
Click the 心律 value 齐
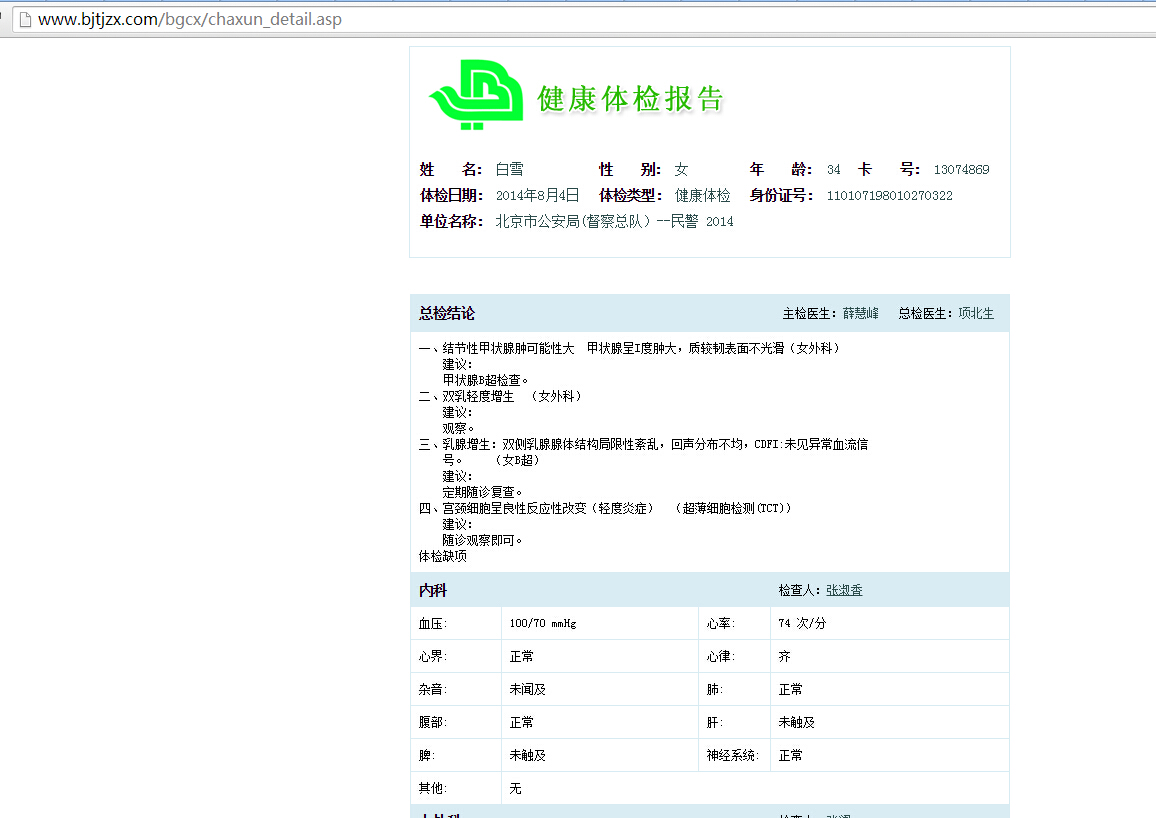point(784,656)
